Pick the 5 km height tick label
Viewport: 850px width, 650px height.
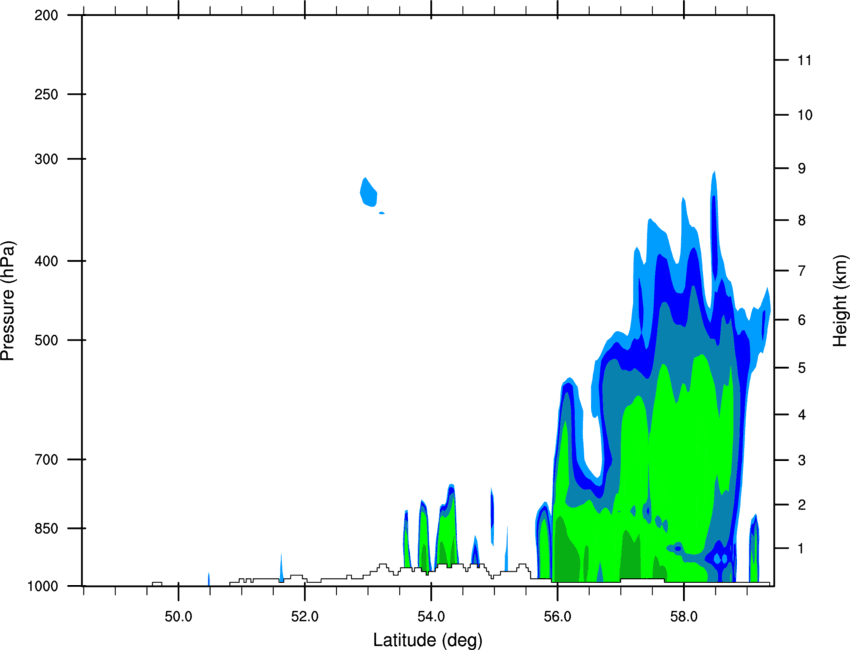coord(802,368)
